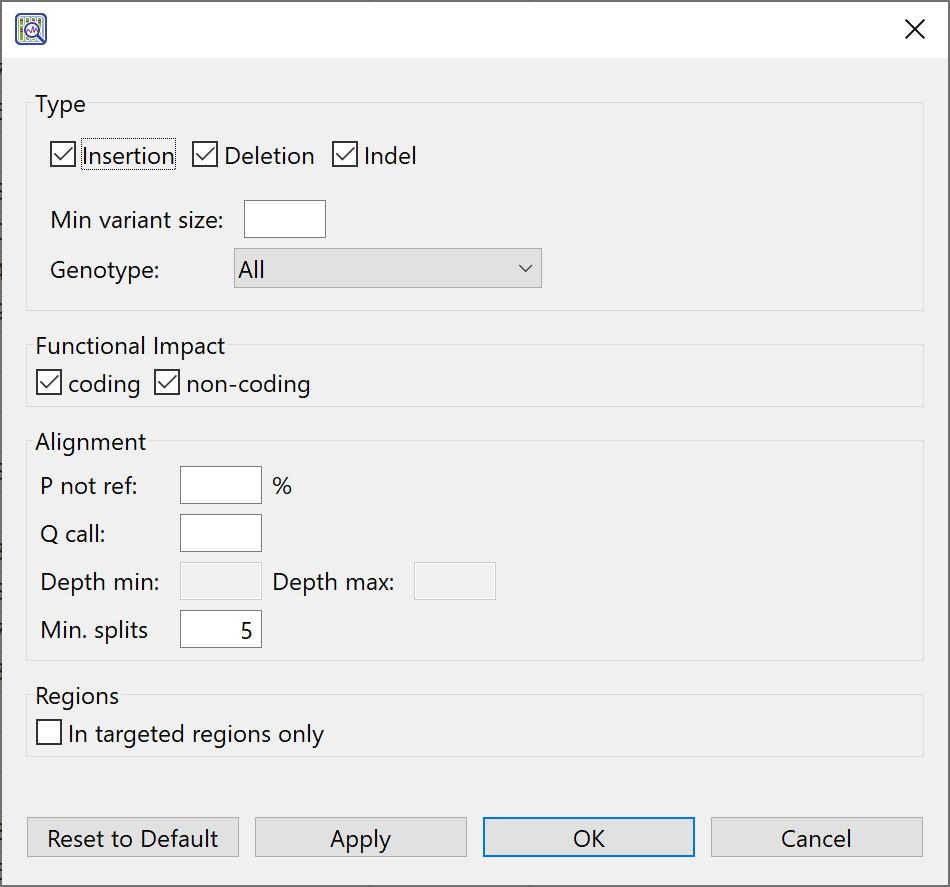
Task: Click the Depth max field
Action: point(455,581)
